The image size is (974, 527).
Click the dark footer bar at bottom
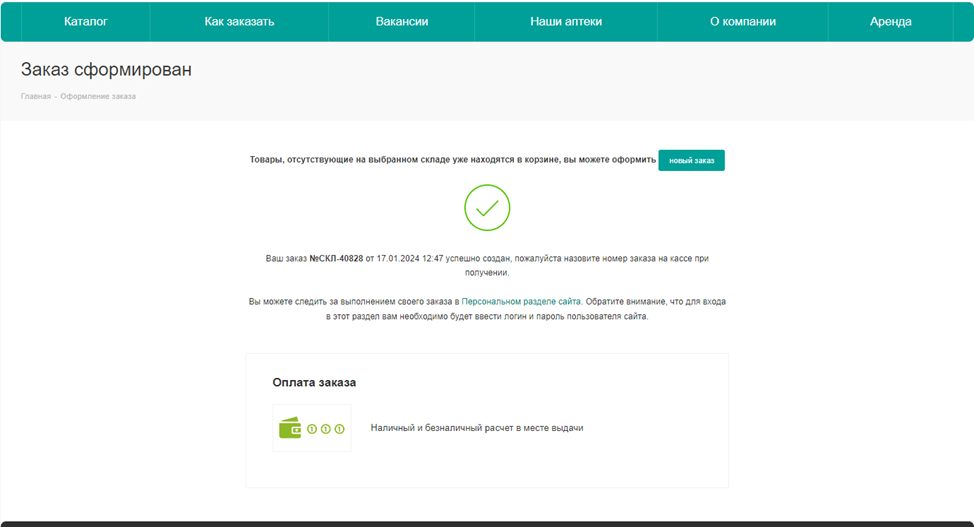(487, 523)
